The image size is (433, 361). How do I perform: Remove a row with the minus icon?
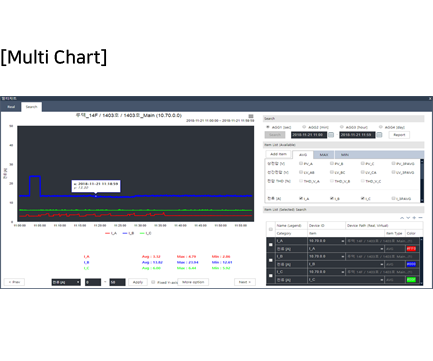[x=420, y=218]
